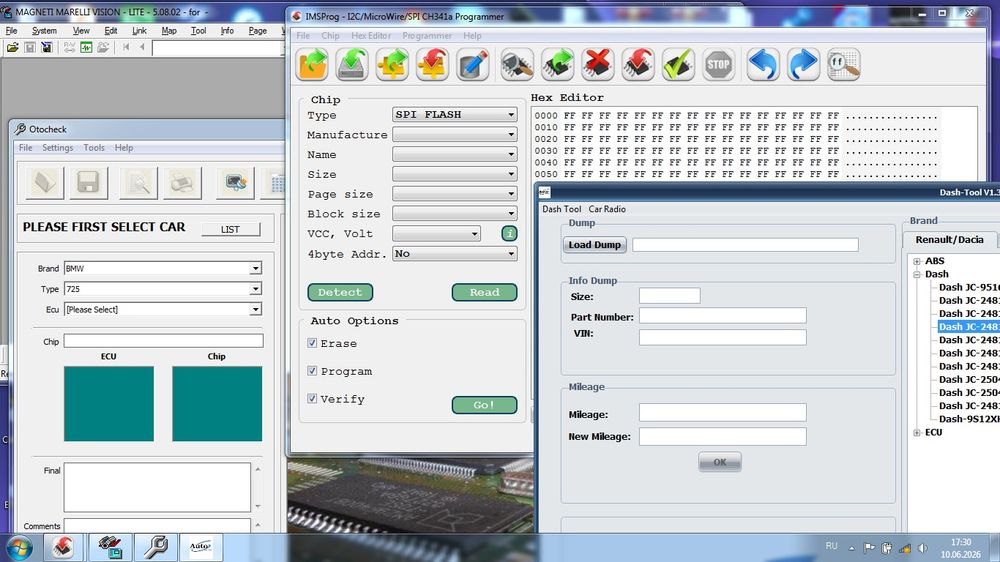Click blue undo arrow in IMSProg
Viewport: 1000px width, 562px height.
(763, 64)
